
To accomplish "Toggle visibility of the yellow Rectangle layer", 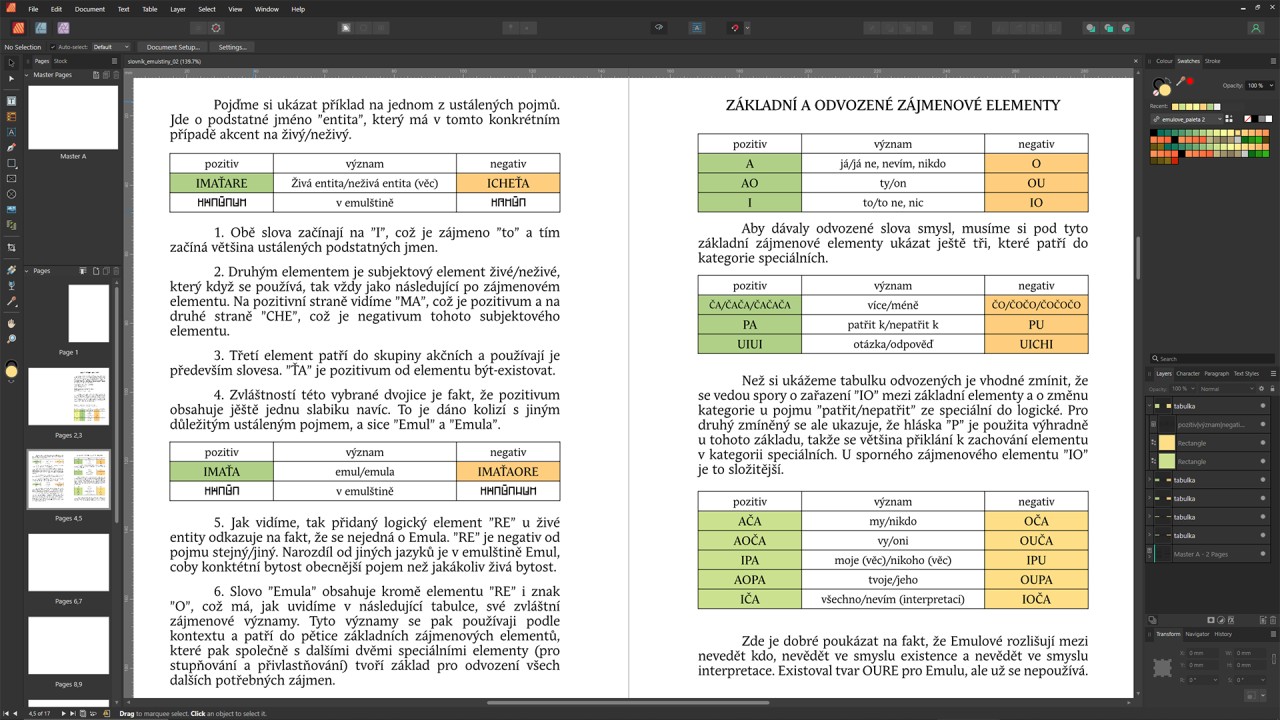I will [x=1263, y=443].
